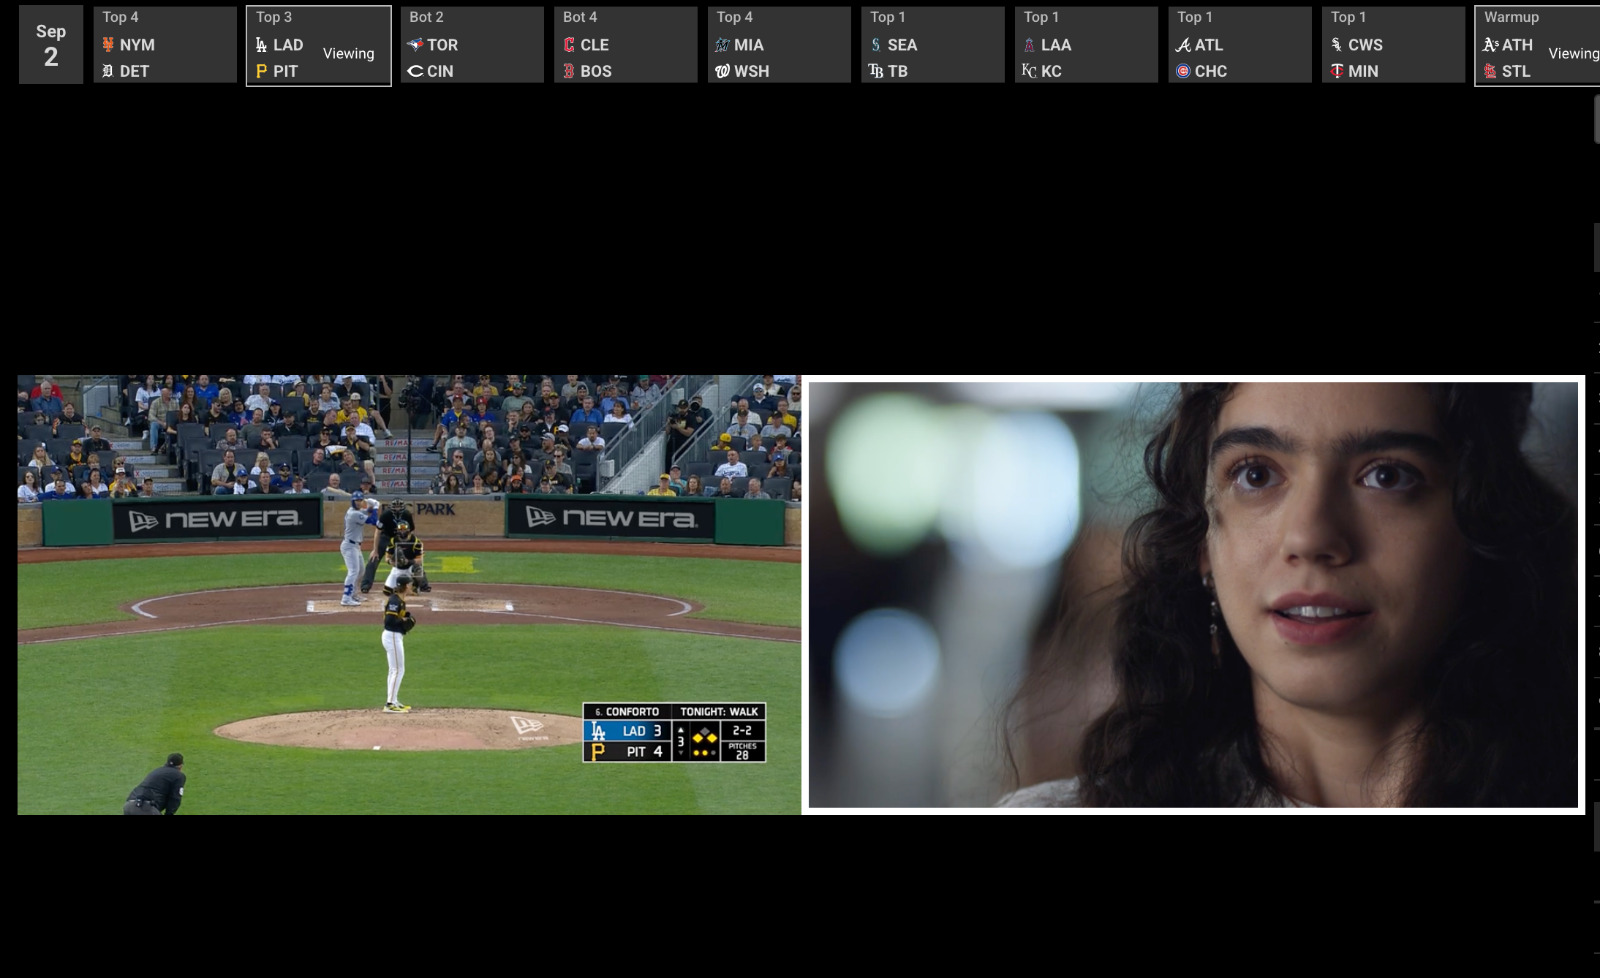Toggle the Viewing label on ATH-STL game
The image size is (1600, 978).
[1572, 54]
